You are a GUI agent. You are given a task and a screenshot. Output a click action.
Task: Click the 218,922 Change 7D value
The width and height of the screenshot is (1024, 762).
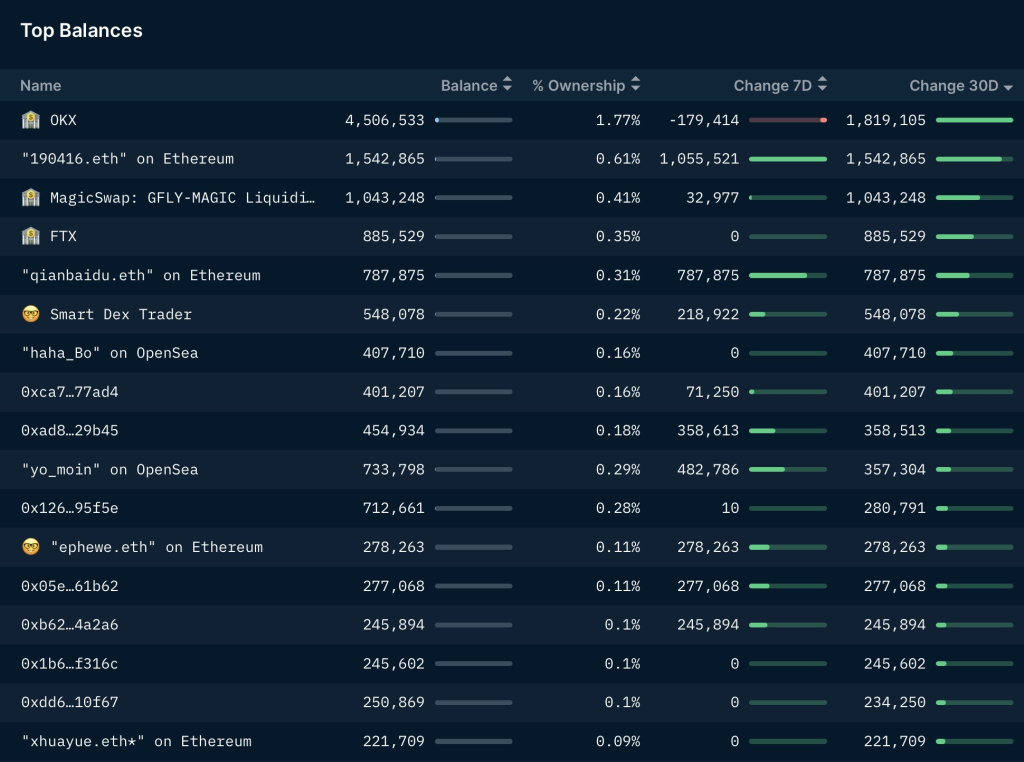pyautogui.click(x=709, y=314)
